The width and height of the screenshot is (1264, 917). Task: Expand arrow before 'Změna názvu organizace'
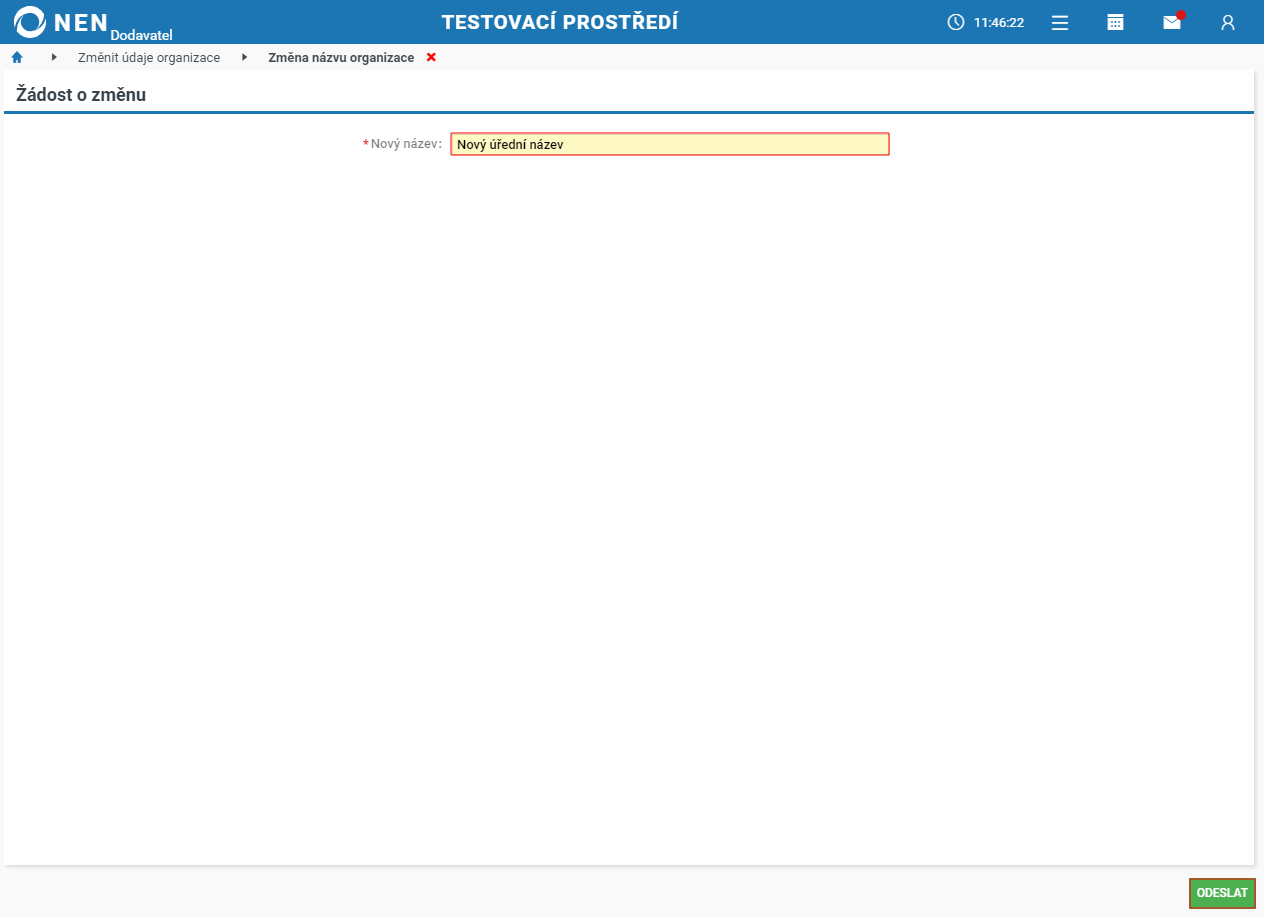tap(244, 57)
